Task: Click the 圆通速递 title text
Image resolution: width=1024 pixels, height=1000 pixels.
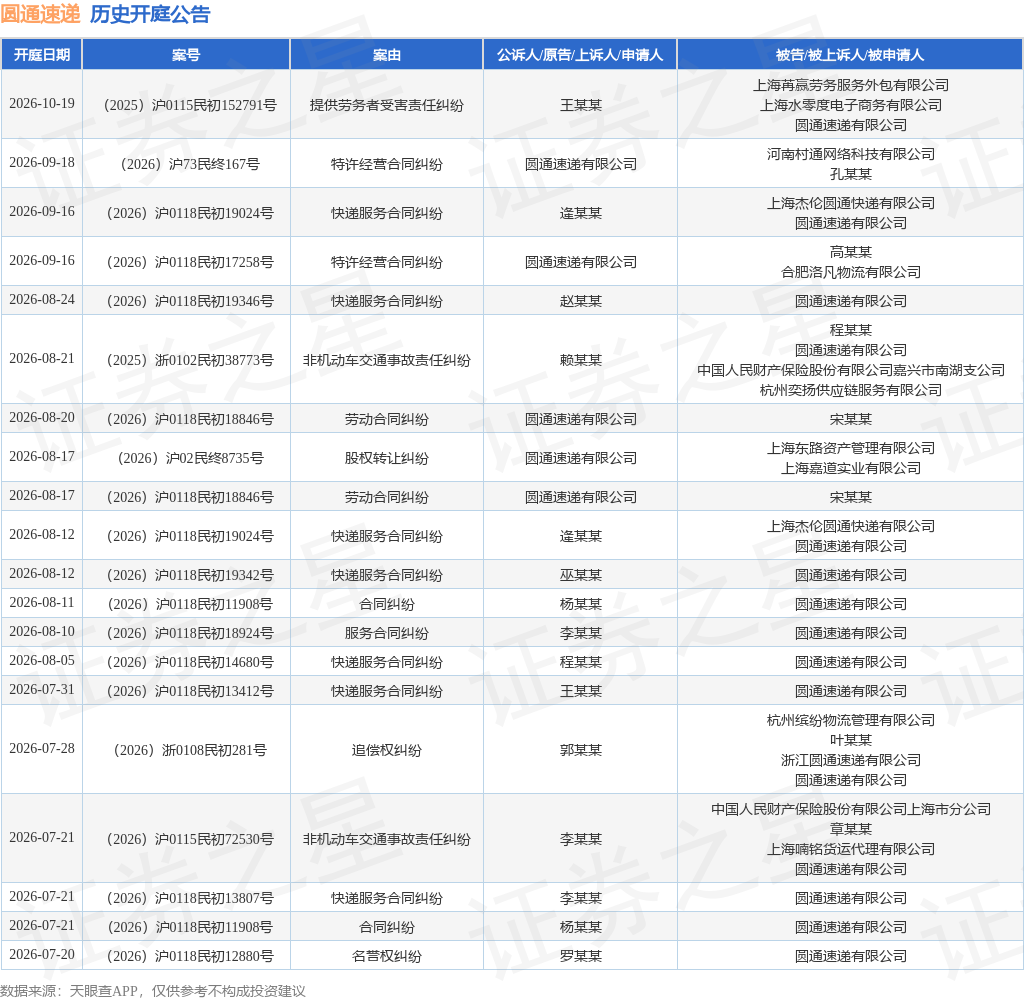Action: 40,14
